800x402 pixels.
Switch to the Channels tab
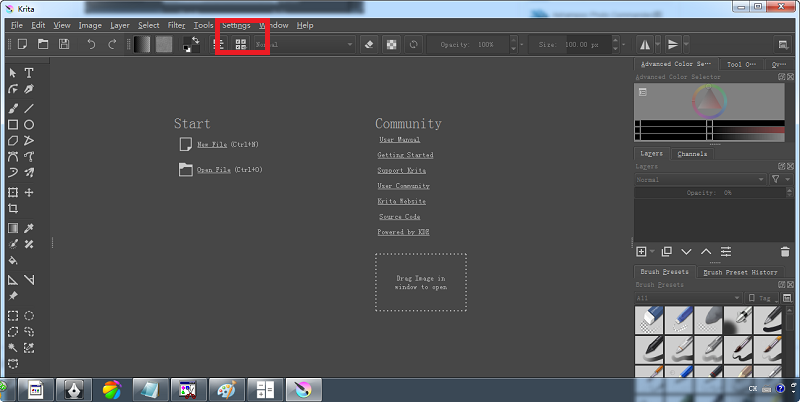tap(692, 154)
